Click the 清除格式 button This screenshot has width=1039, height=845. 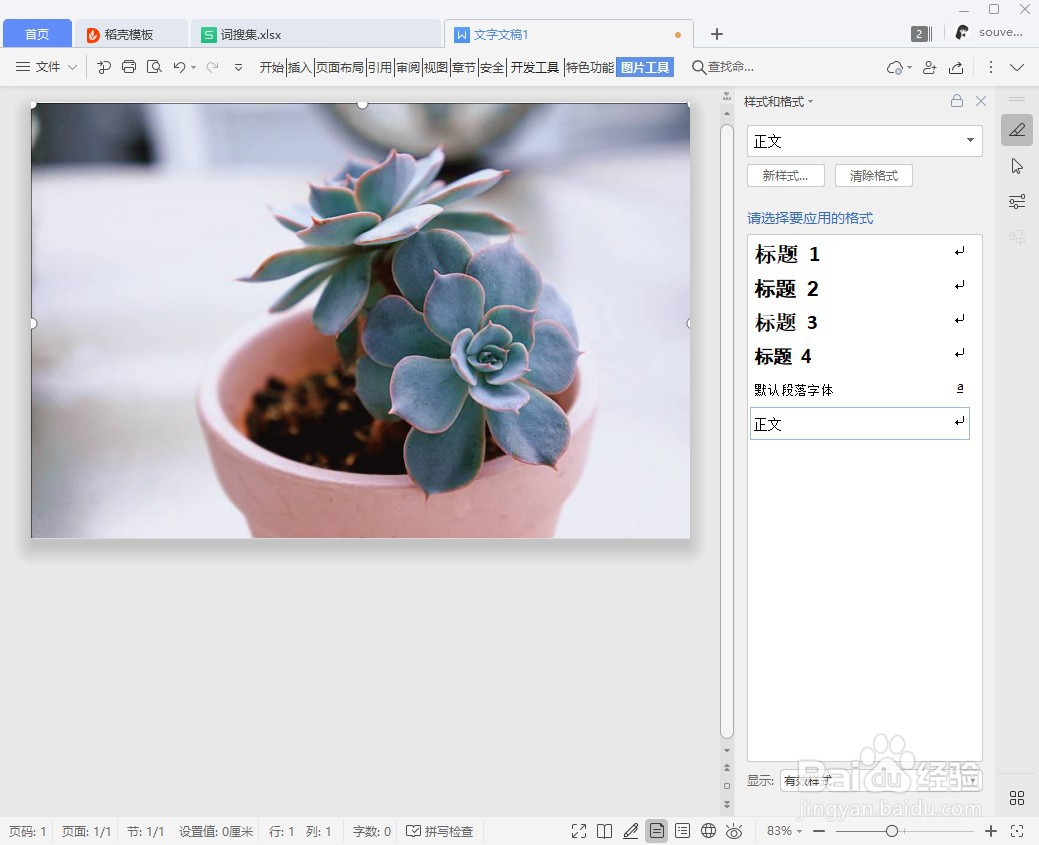coord(874,176)
